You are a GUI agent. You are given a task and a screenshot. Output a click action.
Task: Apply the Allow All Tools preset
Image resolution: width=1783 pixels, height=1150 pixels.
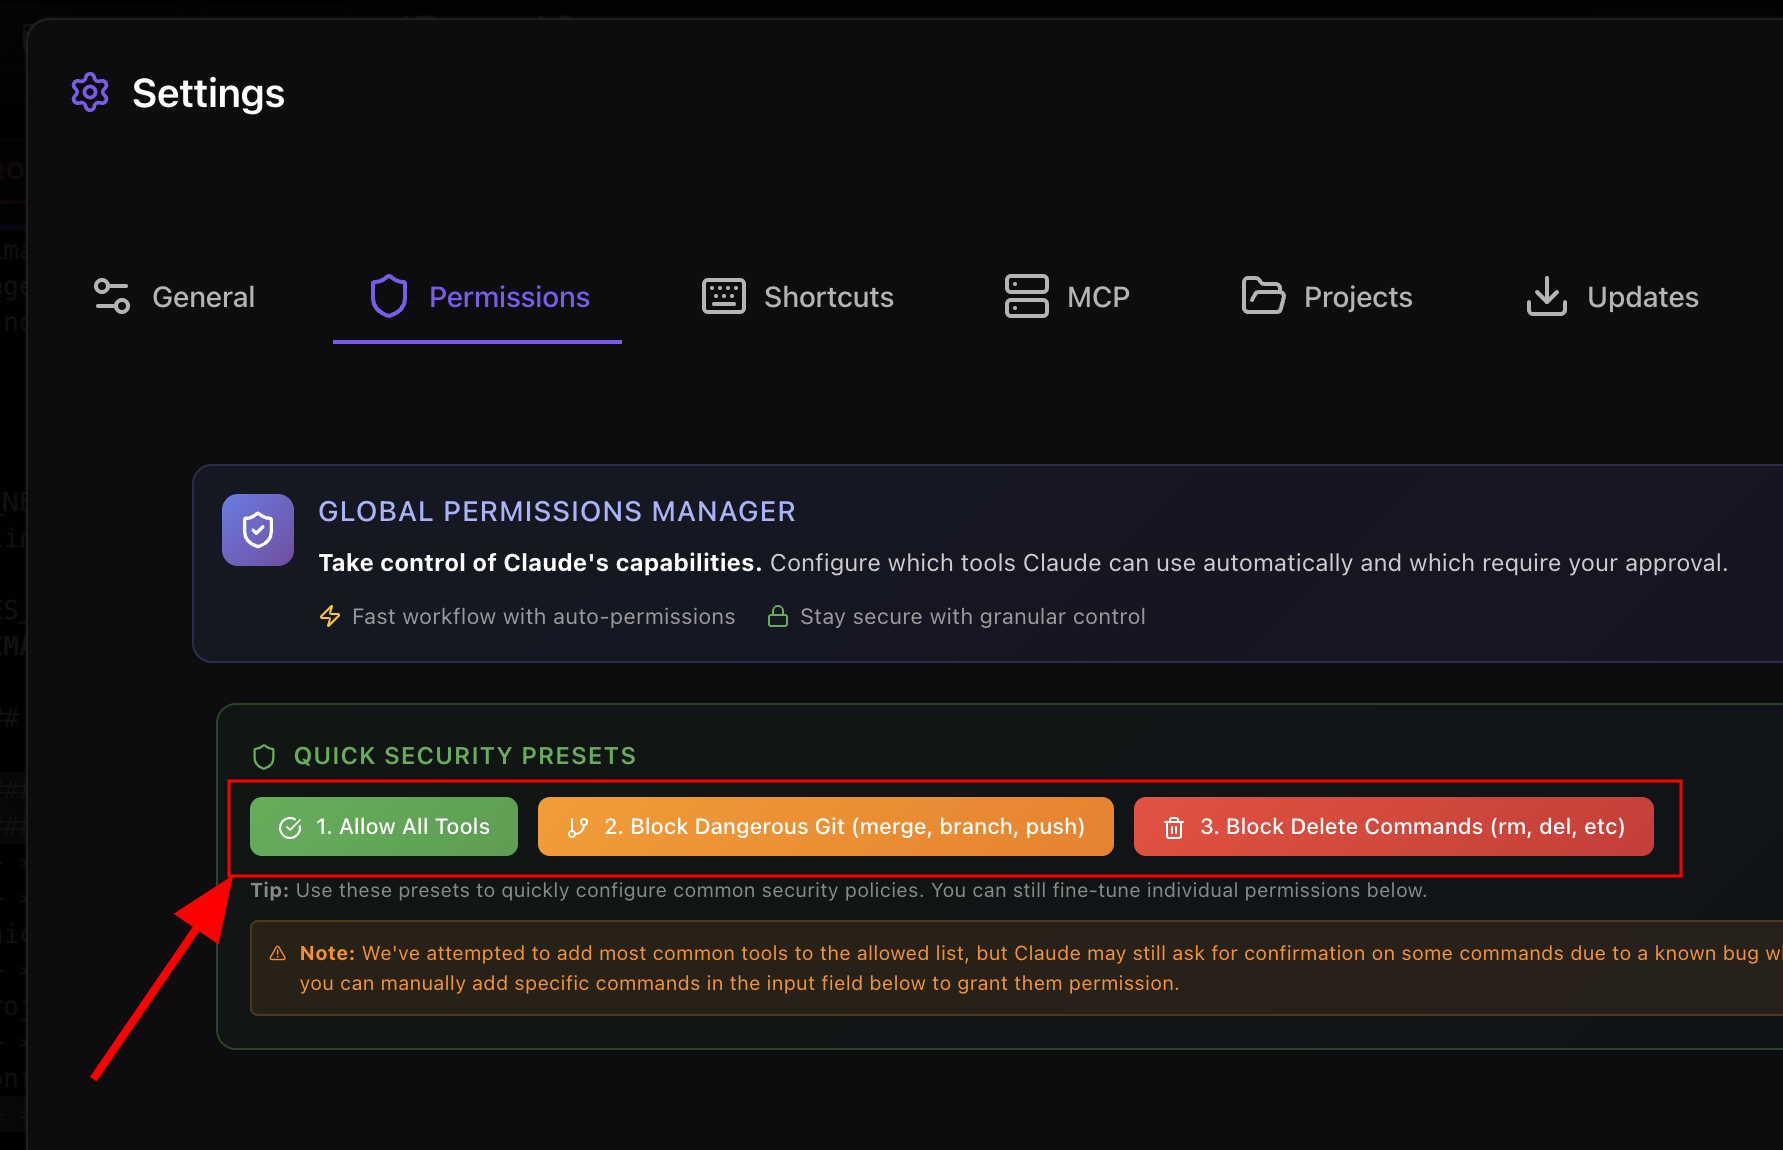(384, 826)
